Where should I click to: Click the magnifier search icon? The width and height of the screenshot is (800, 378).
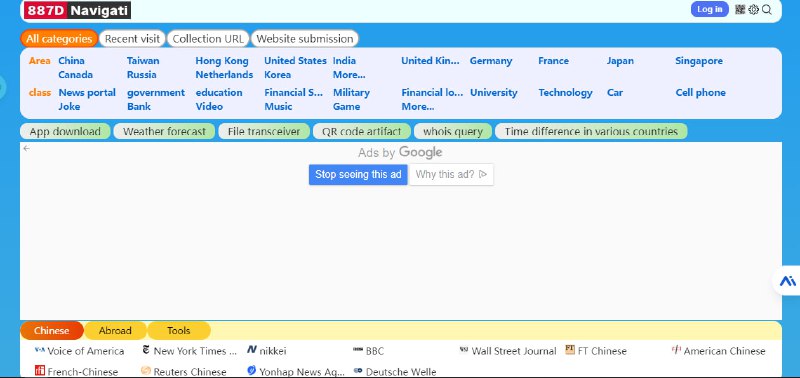click(x=766, y=9)
